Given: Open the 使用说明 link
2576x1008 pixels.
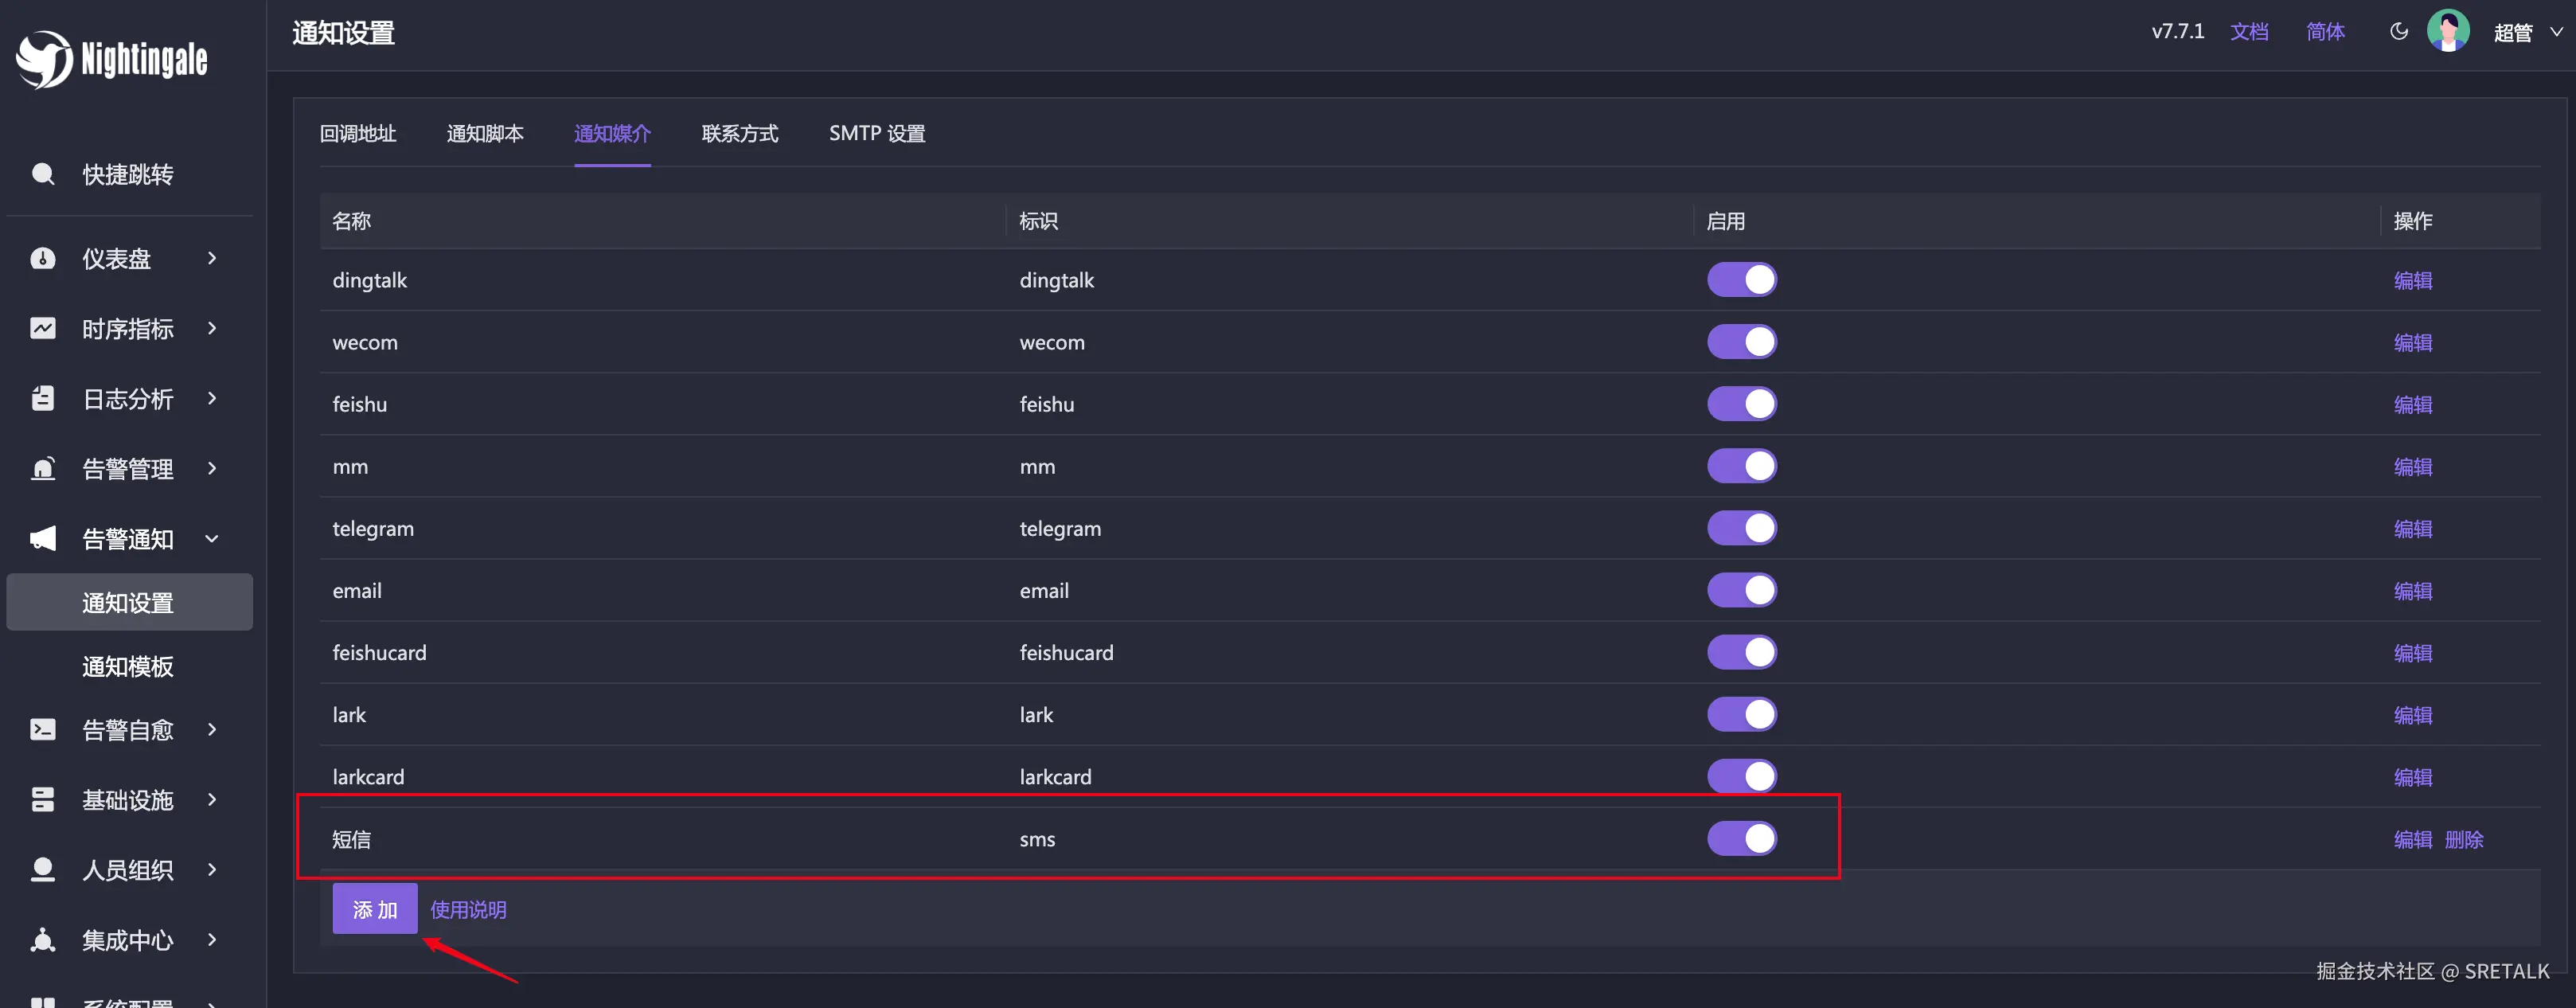Looking at the screenshot, I should point(468,909).
